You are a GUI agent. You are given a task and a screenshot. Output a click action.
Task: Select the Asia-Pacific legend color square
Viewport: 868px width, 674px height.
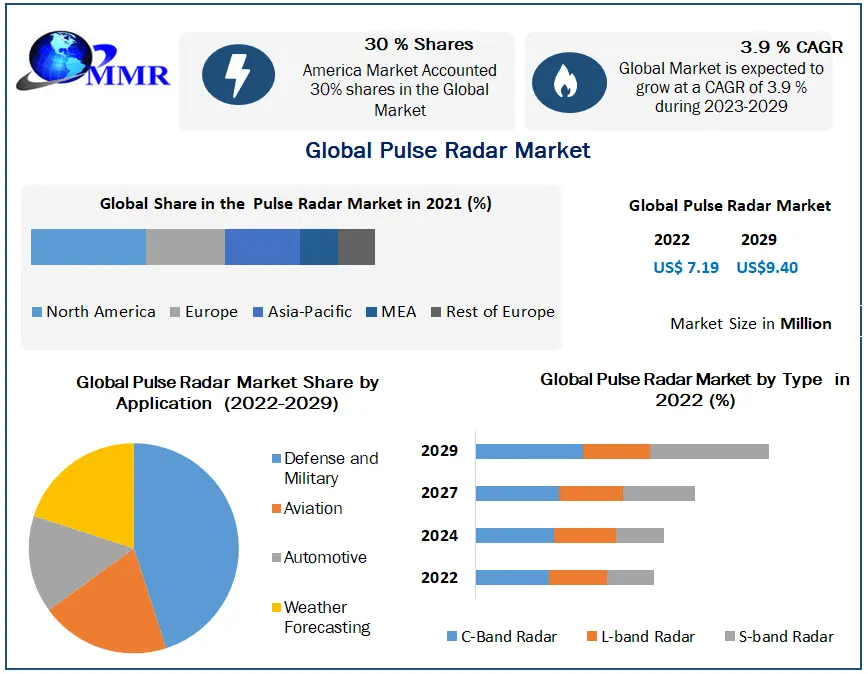tap(259, 312)
